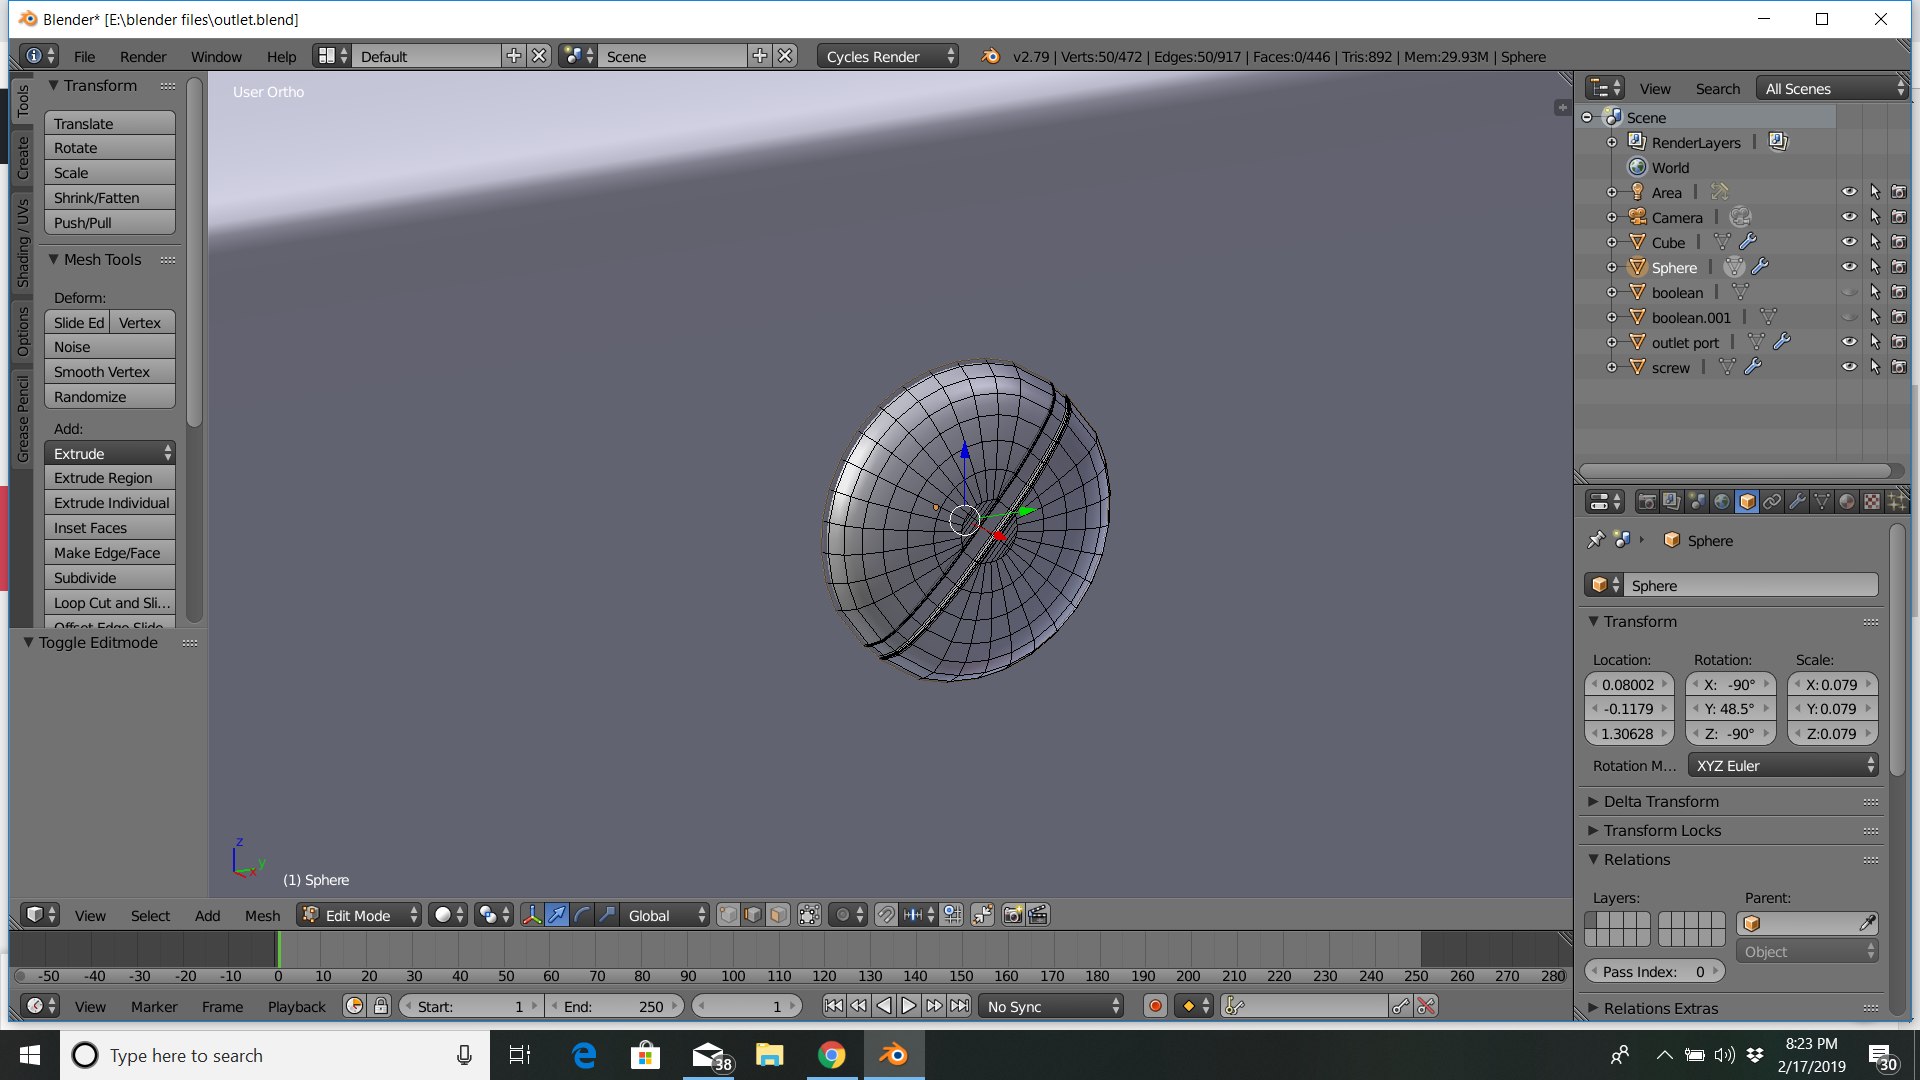Open the Texture properties tab (checker icon)
Image resolution: width=1920 pixels, height=1080 pixels.
point(1872,502)
